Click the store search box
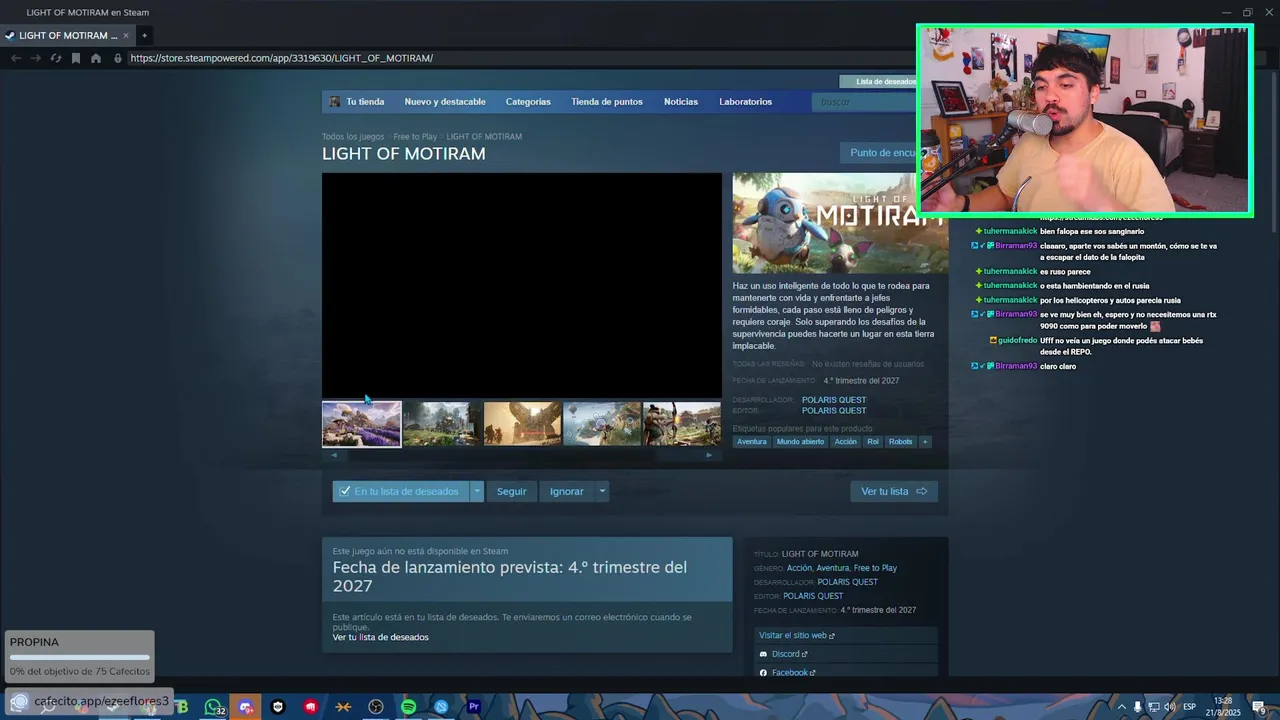Screen dimensions: 1280x720 click(866, 102)
